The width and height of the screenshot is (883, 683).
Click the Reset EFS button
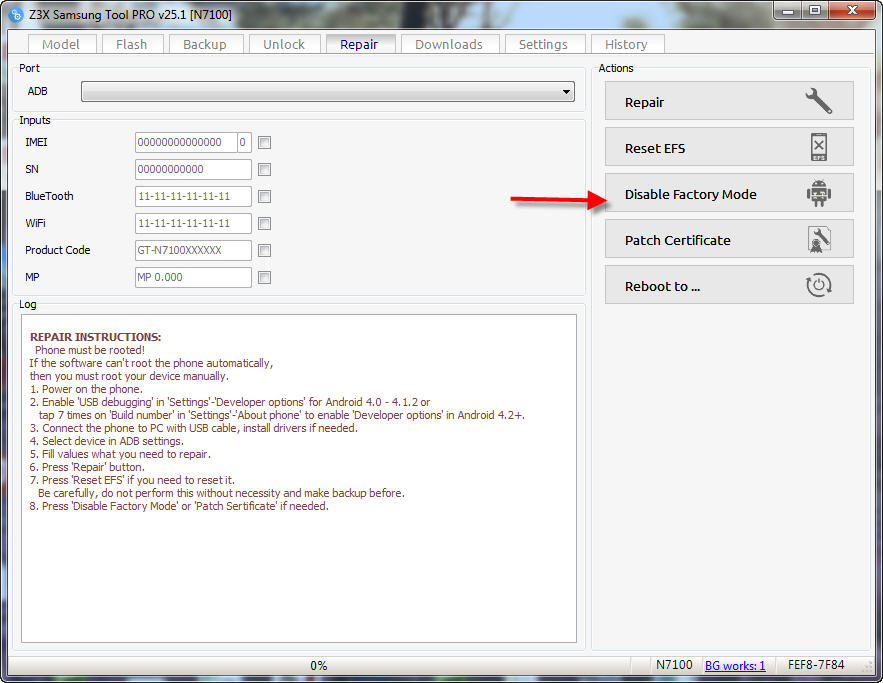pyautogui.click(x=729, y=147)
